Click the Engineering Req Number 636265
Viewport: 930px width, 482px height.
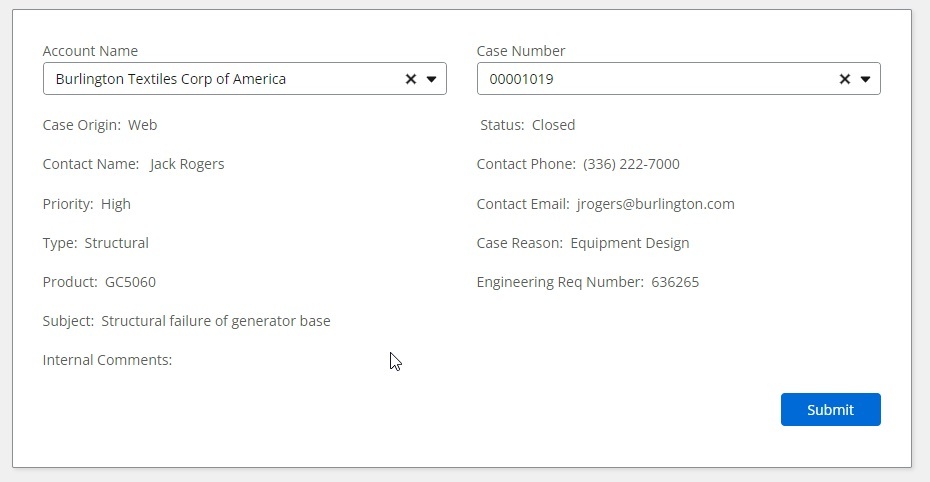pyautogui.click(x=675, y=282)
